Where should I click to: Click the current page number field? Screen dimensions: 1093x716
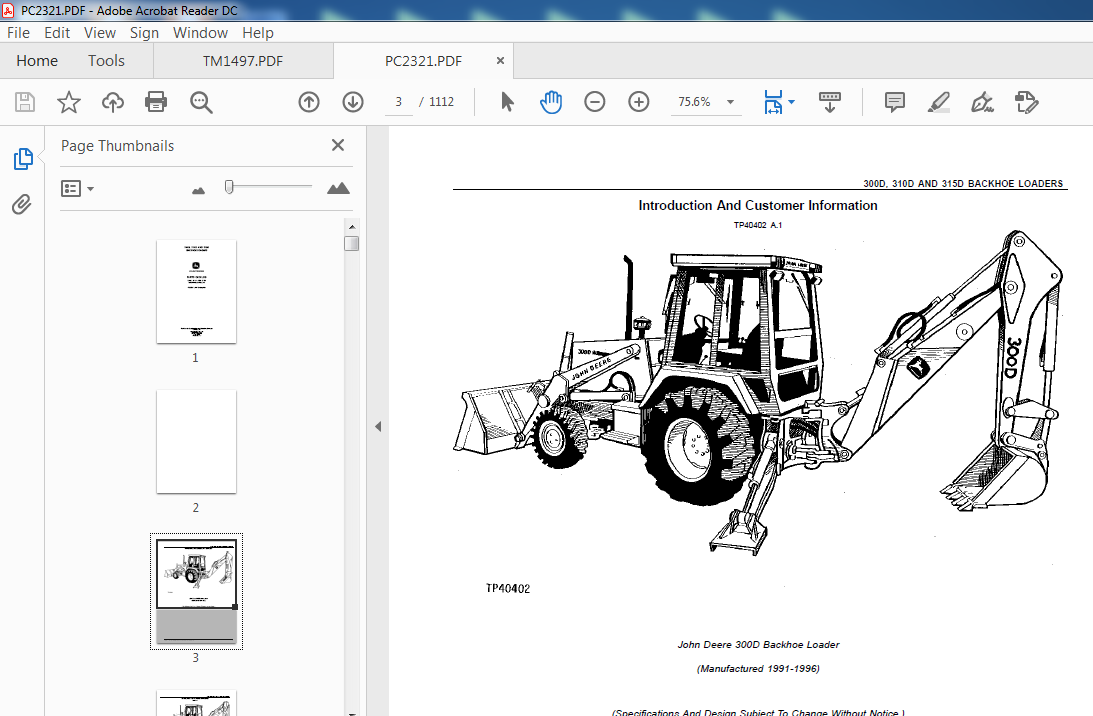coord(399,102)
